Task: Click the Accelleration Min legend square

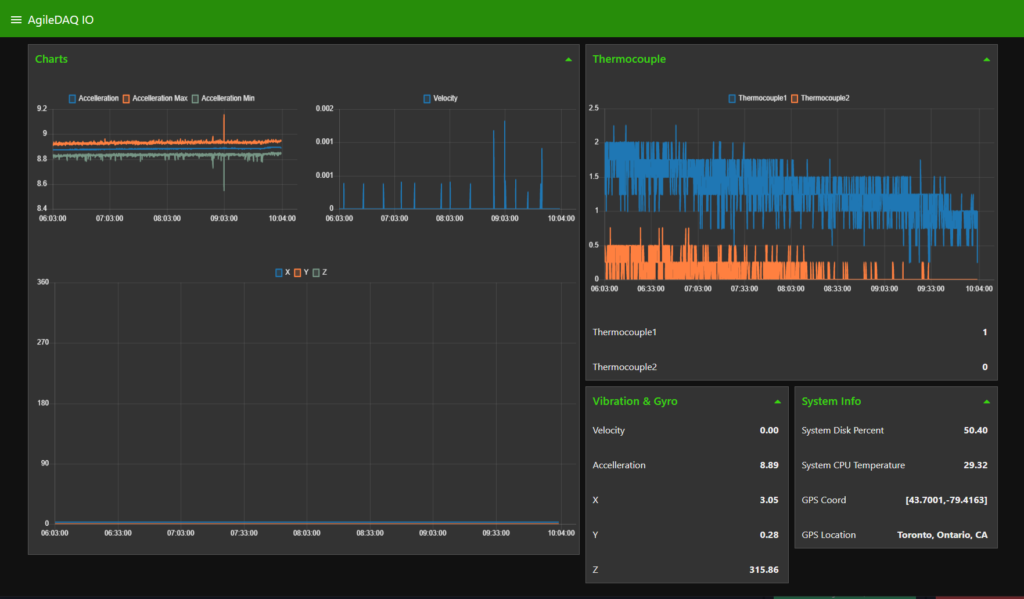Action: point(195,98)
